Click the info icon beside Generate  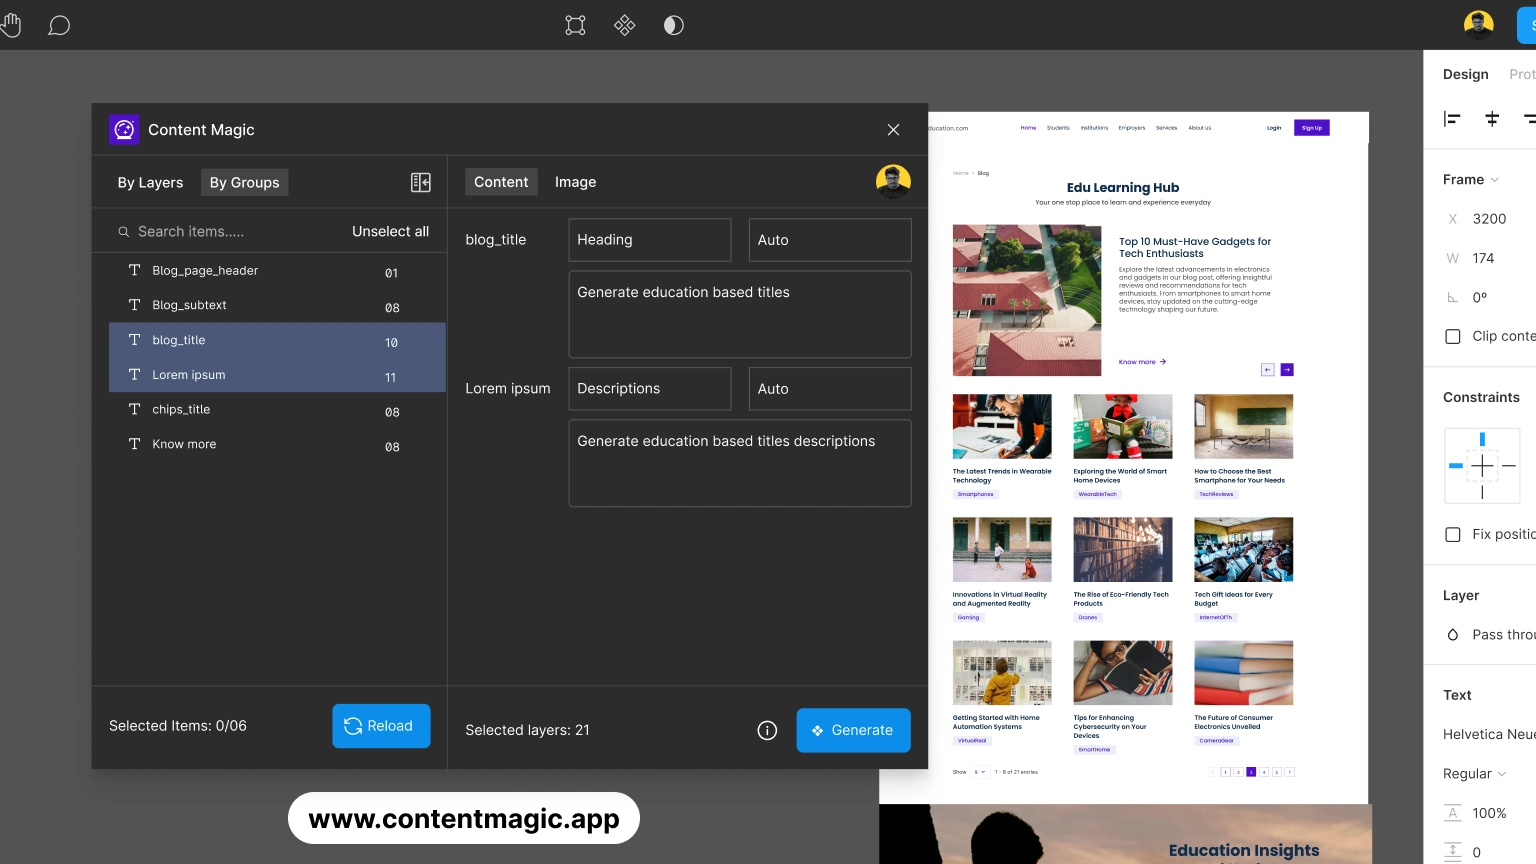[x=767, y=730]
